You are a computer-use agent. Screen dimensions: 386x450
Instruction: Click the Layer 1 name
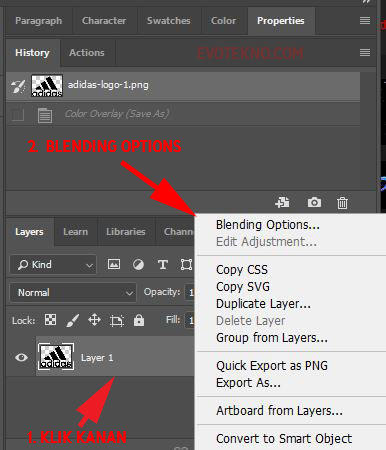point(97,358)
